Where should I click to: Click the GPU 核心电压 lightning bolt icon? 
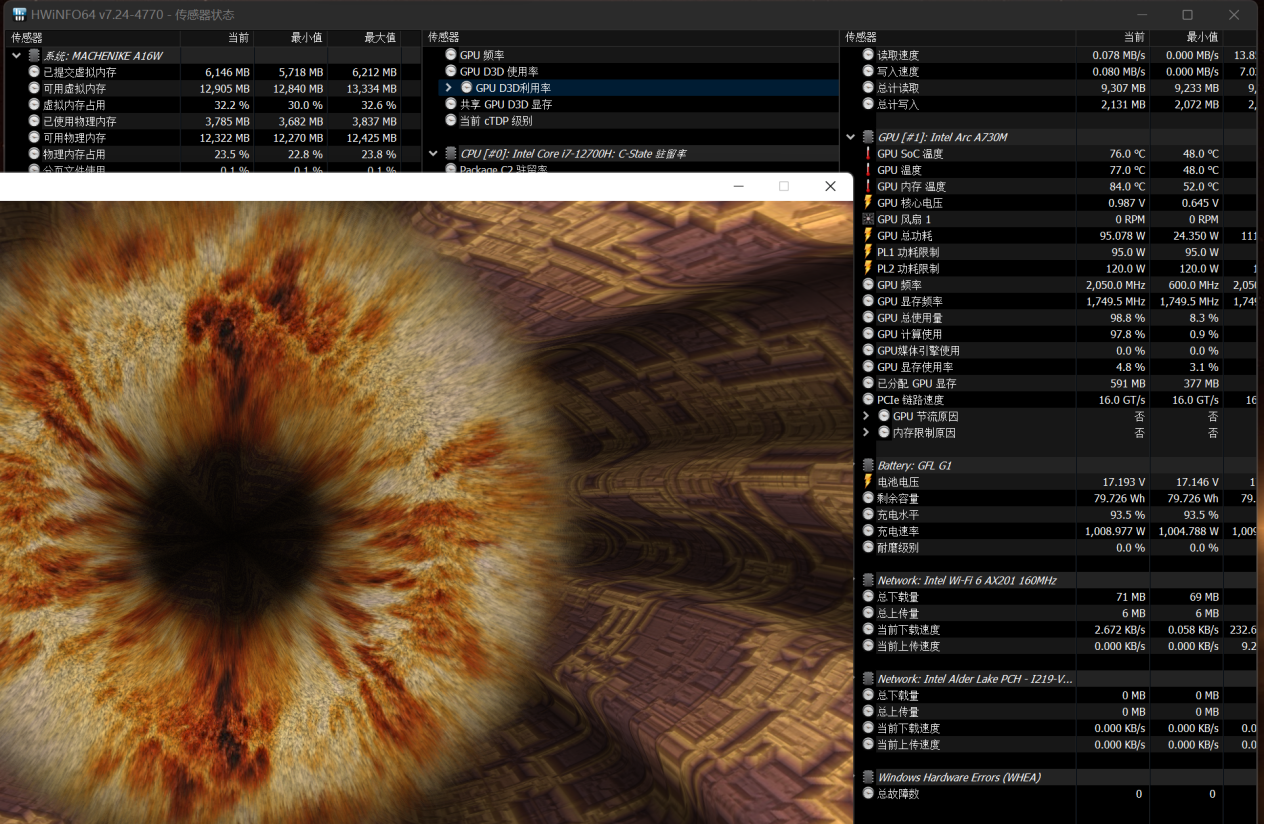point(868,203)
